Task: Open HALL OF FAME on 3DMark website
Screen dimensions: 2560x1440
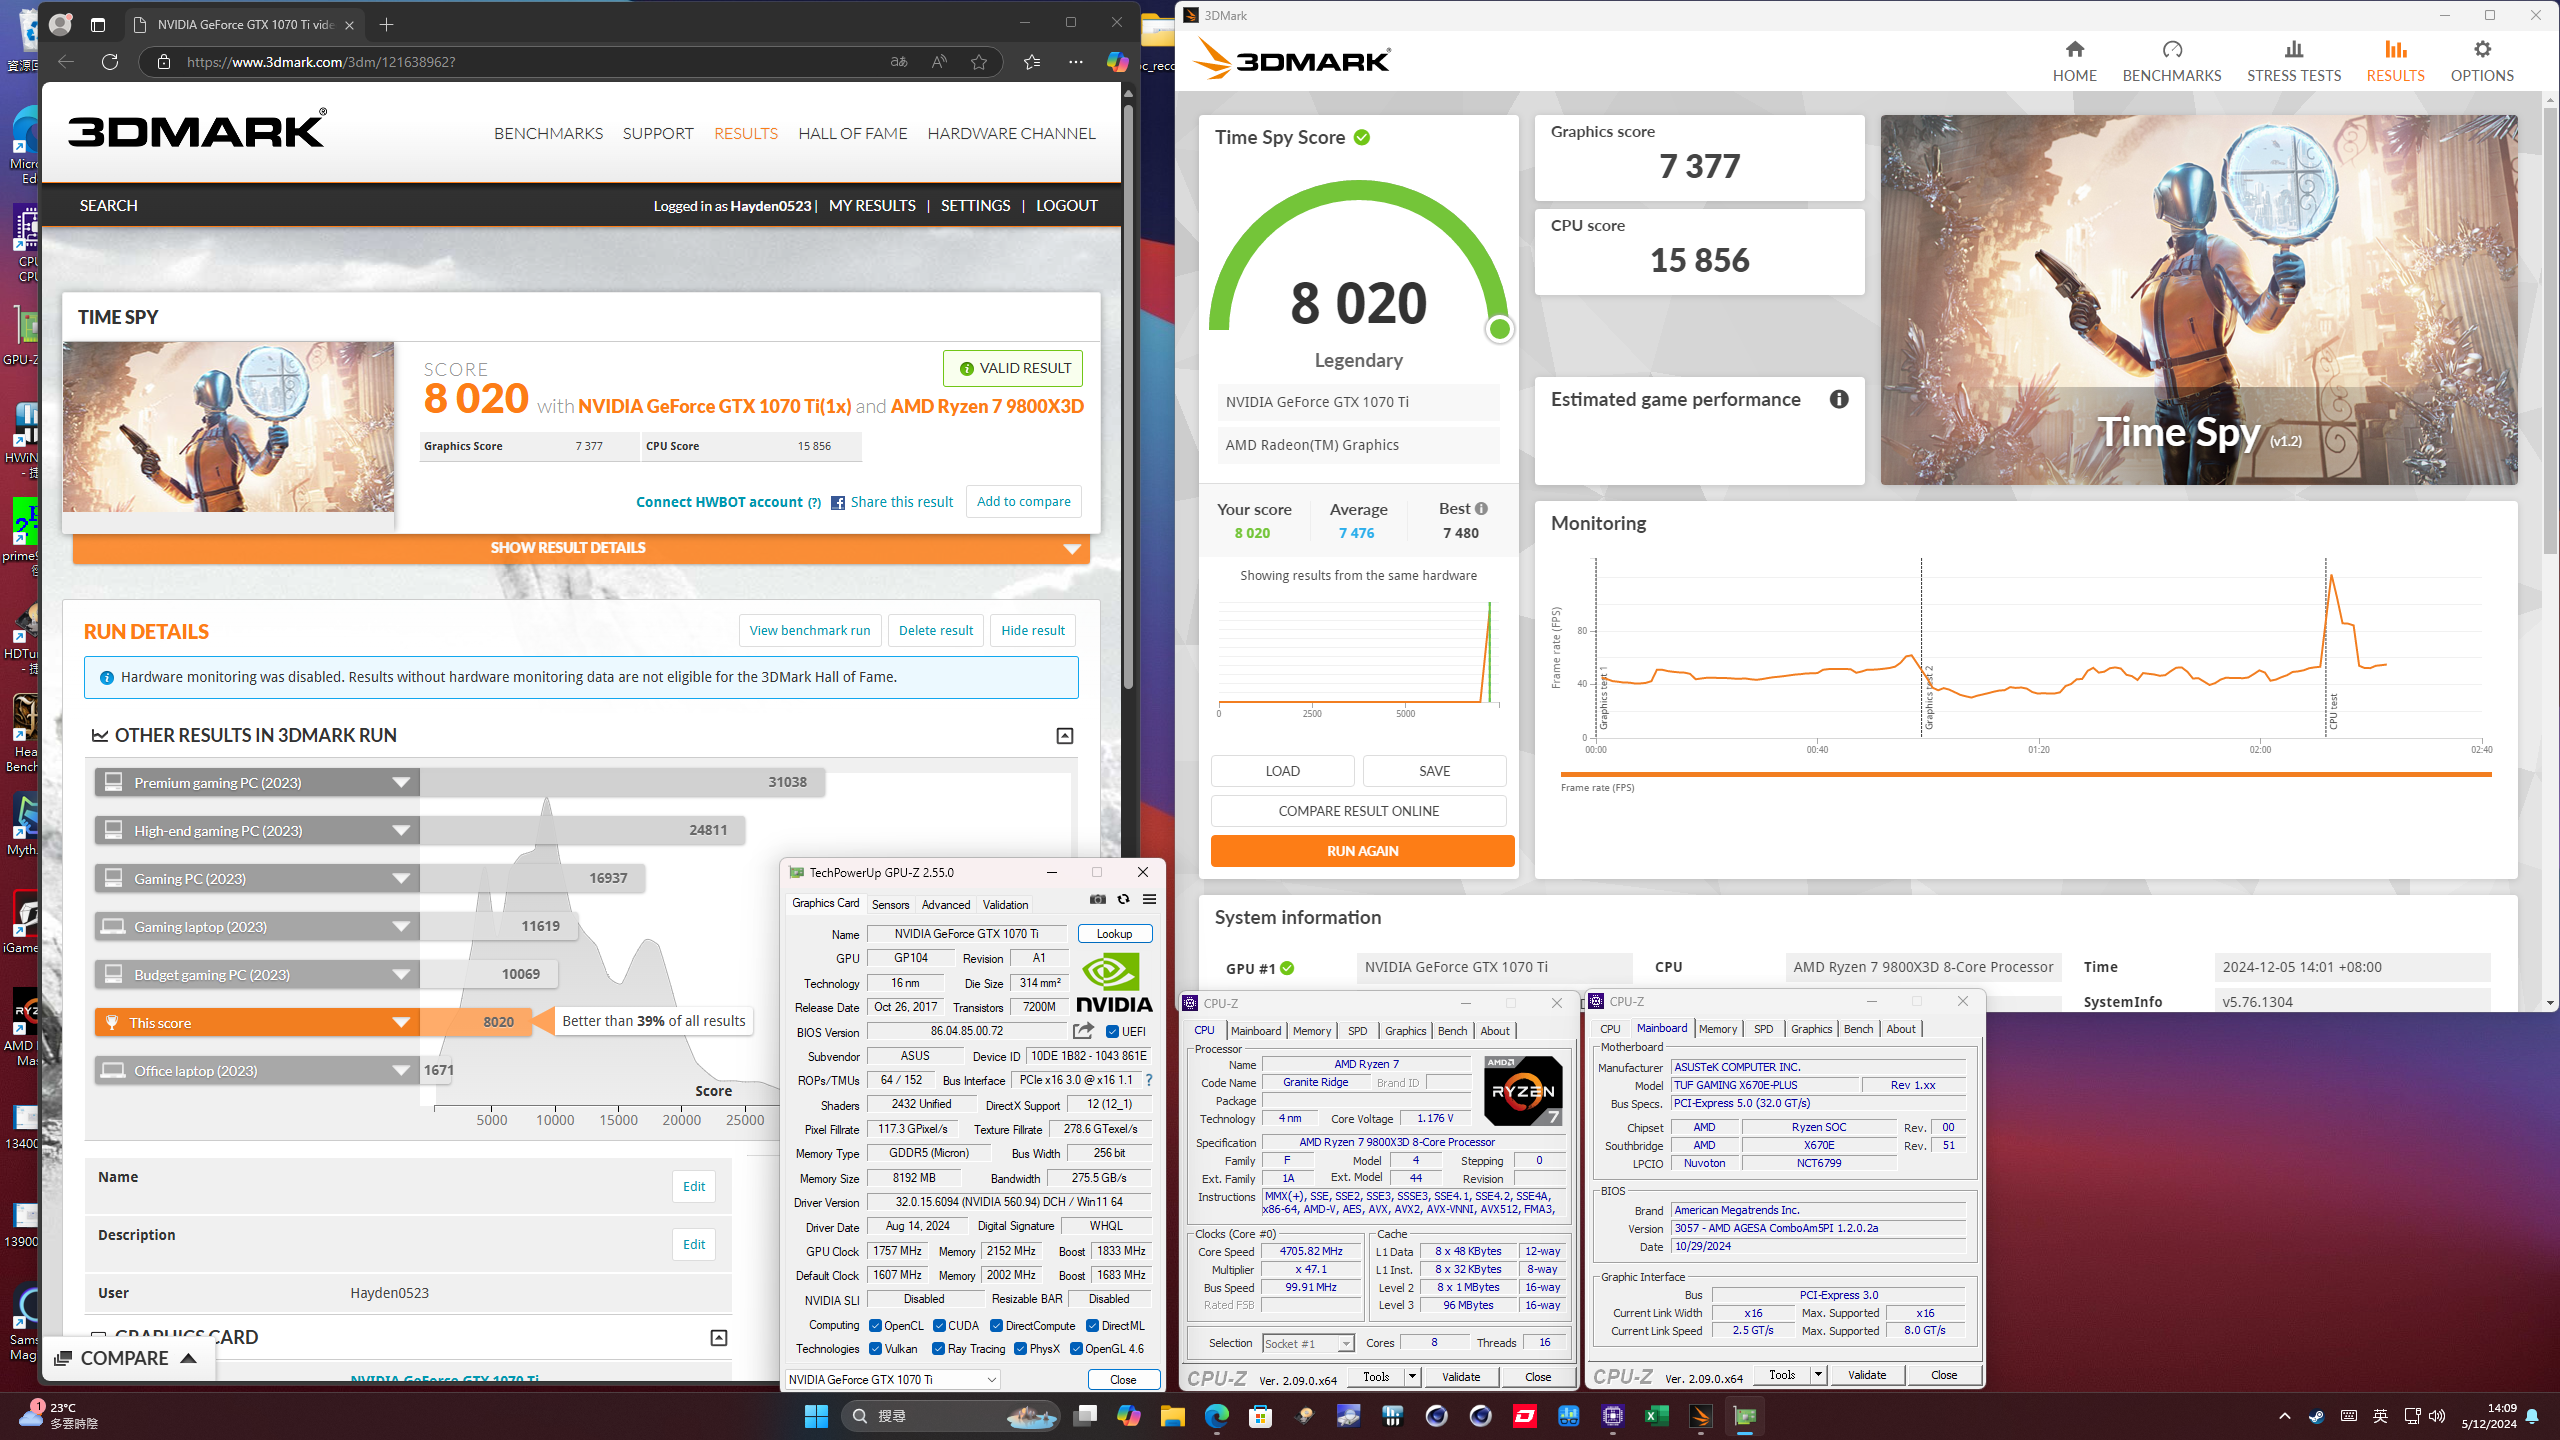Action: (852, 134)
